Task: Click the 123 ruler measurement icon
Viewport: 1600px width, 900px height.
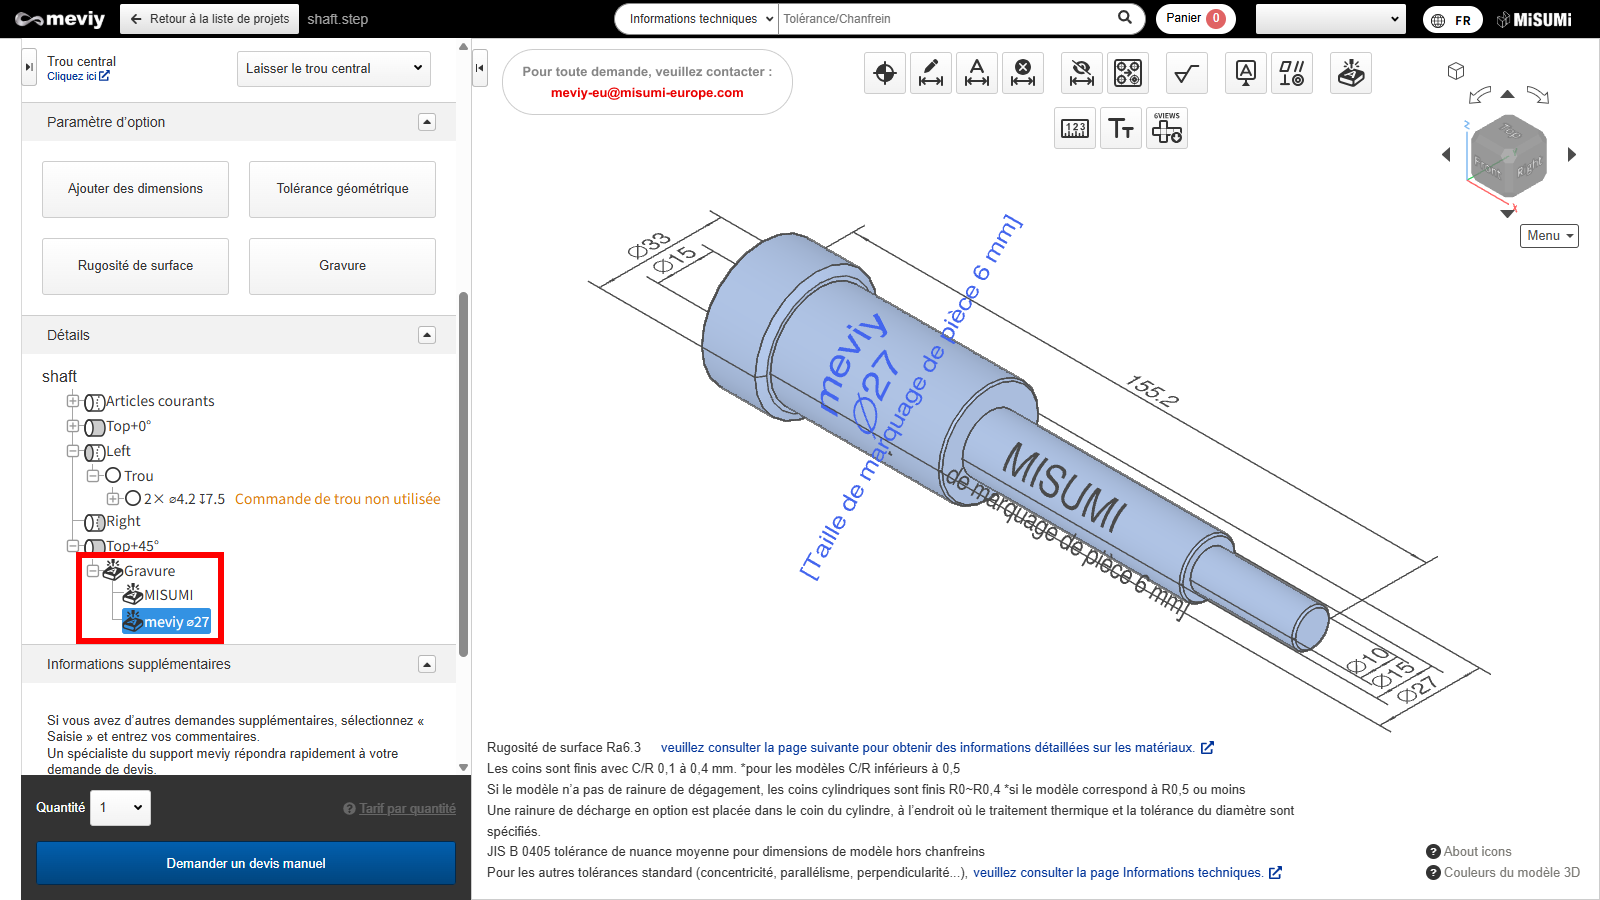Action: coord(1075,129)
